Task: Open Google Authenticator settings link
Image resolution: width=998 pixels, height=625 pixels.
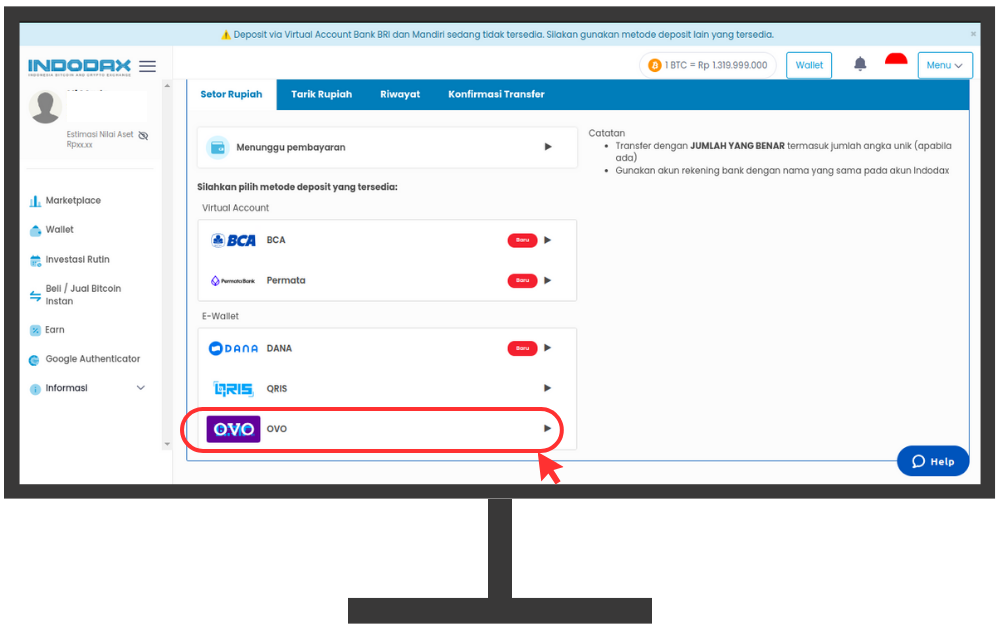Action: 93,359
